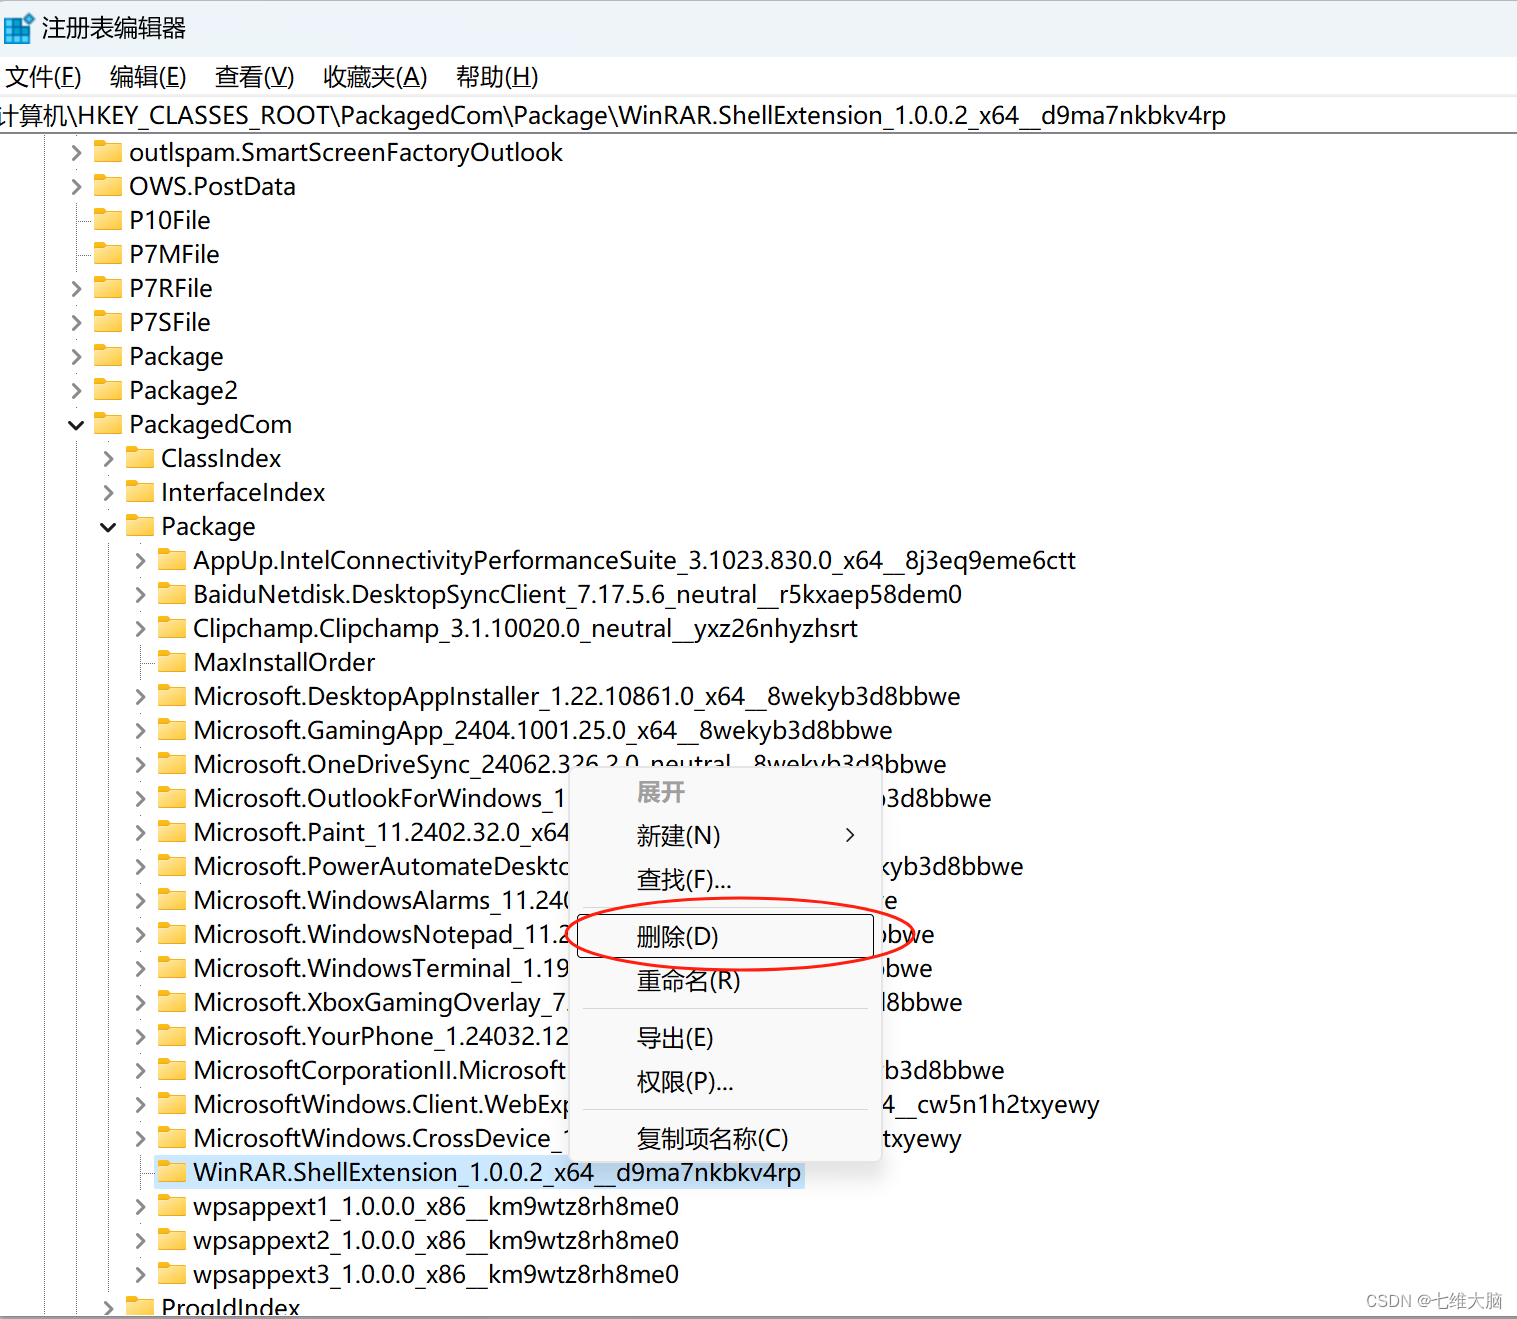Expand the wpsappext3 key
Viewport: 1517px width, 1319px height.
click(x=140, y=1275)
